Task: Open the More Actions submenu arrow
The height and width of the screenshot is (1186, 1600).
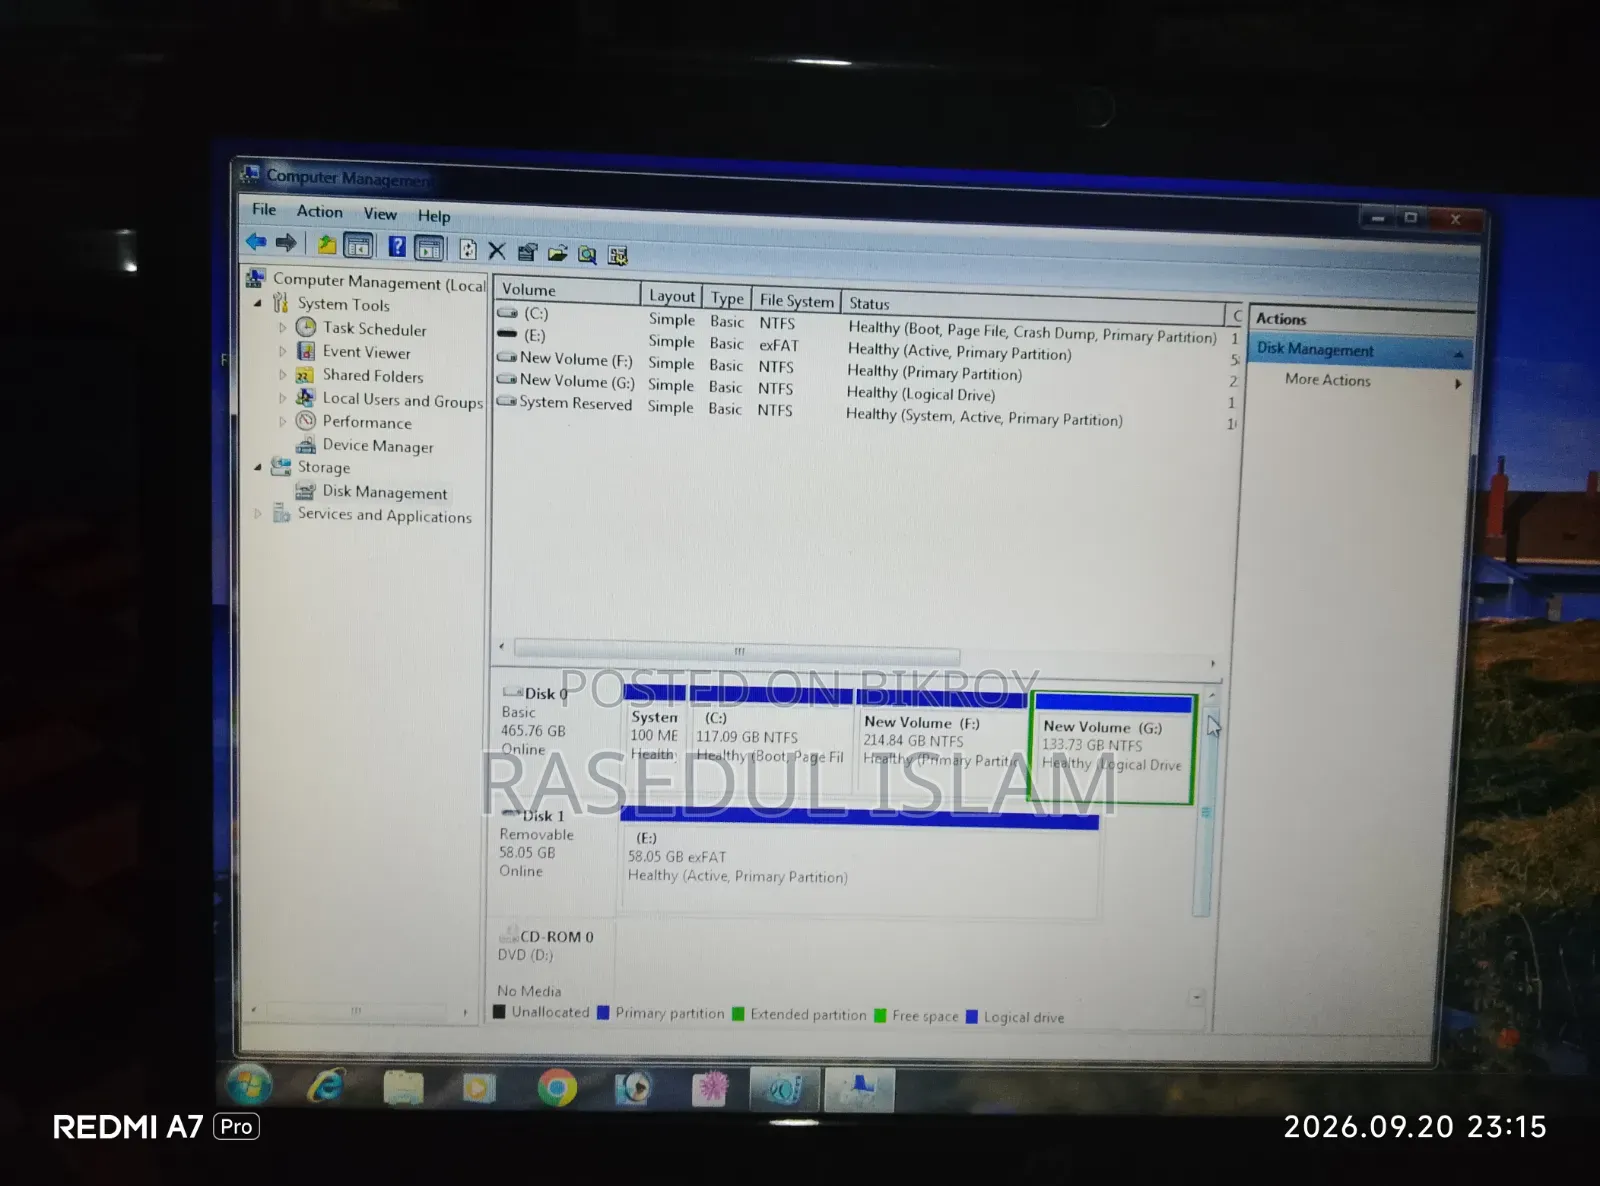Action: point(1458,383)
